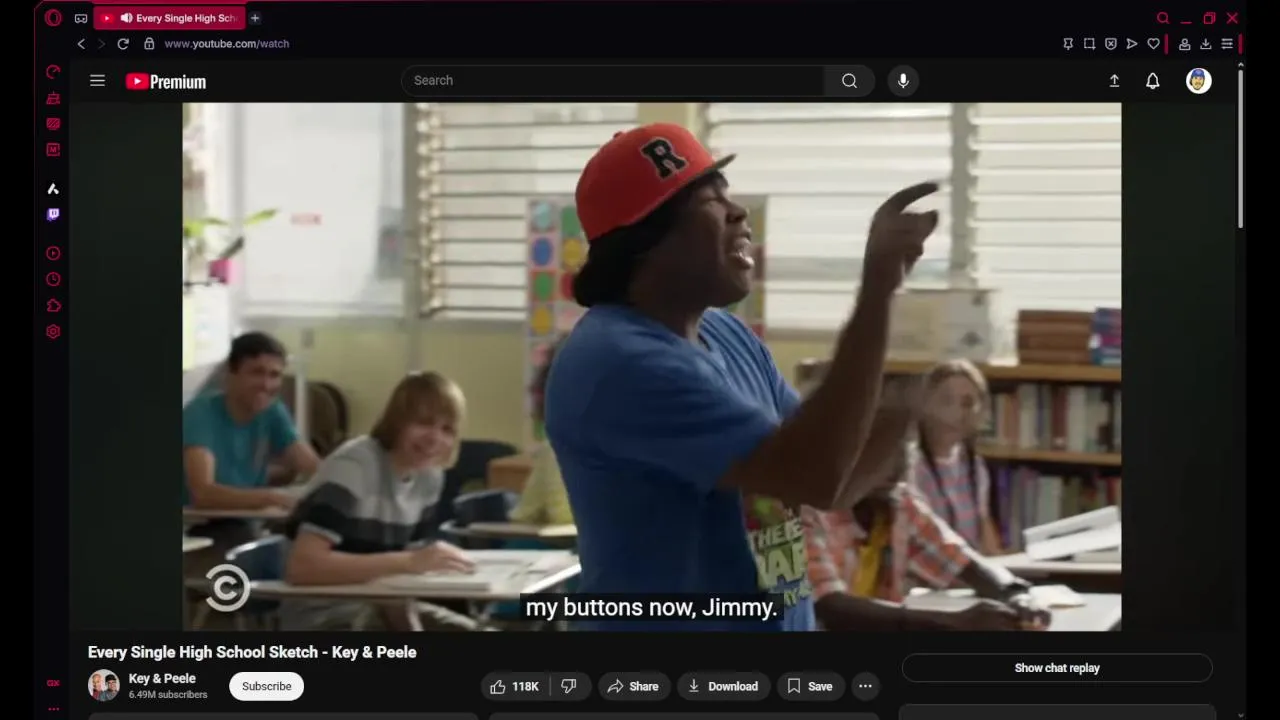The height and width of the screenshot is (720, 1280).
Task: Open the Player sidebar icon
Action: tap(53, 254)
